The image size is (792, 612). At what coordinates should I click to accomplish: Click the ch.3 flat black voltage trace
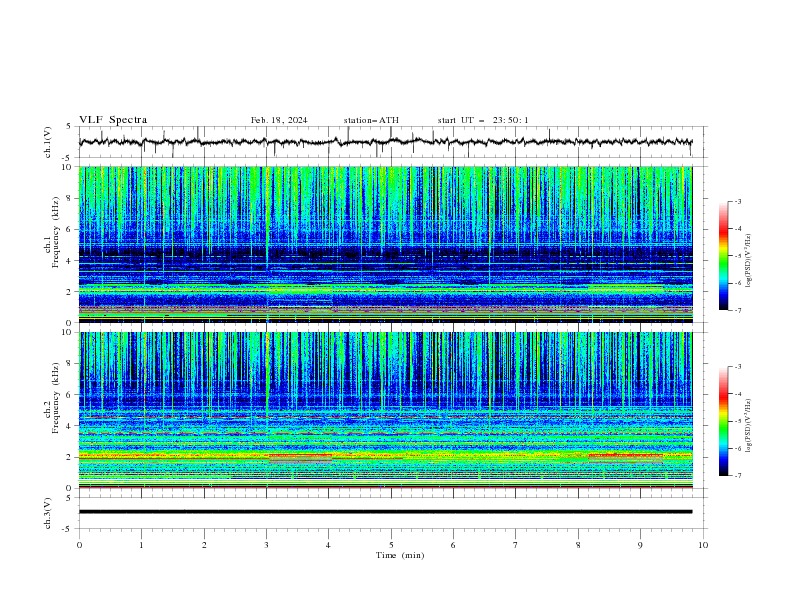(x=385, y=512)
